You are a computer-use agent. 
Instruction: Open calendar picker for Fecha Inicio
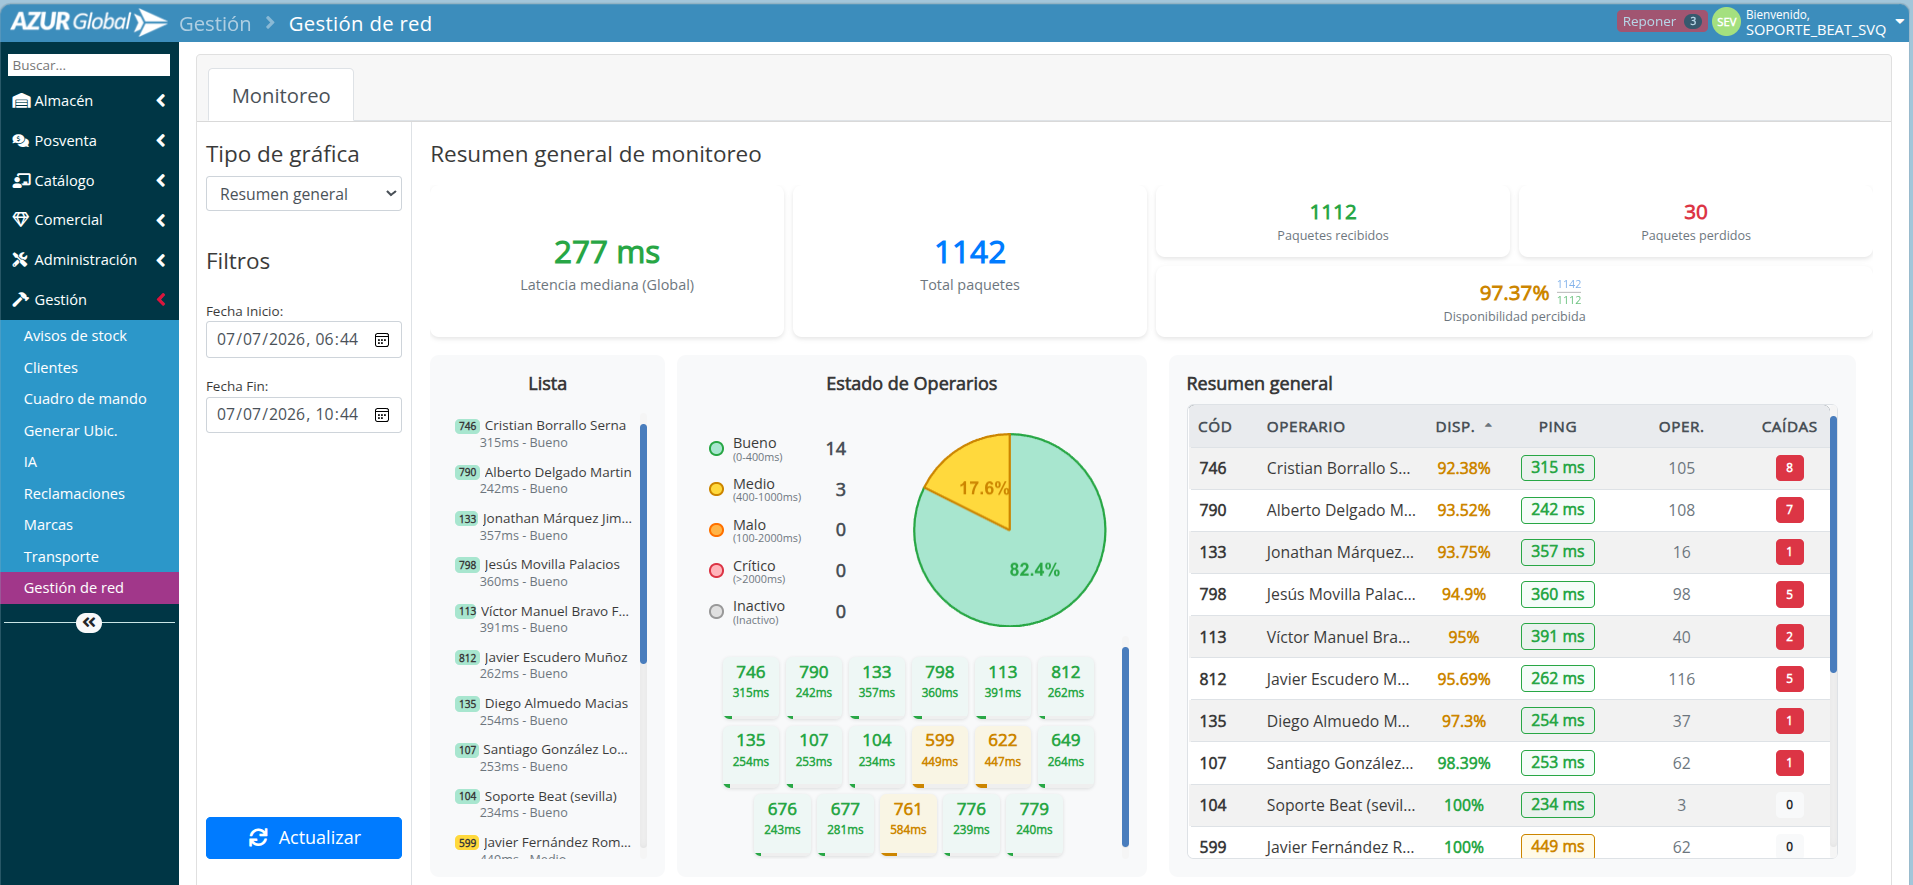click(x=382, y=340)
